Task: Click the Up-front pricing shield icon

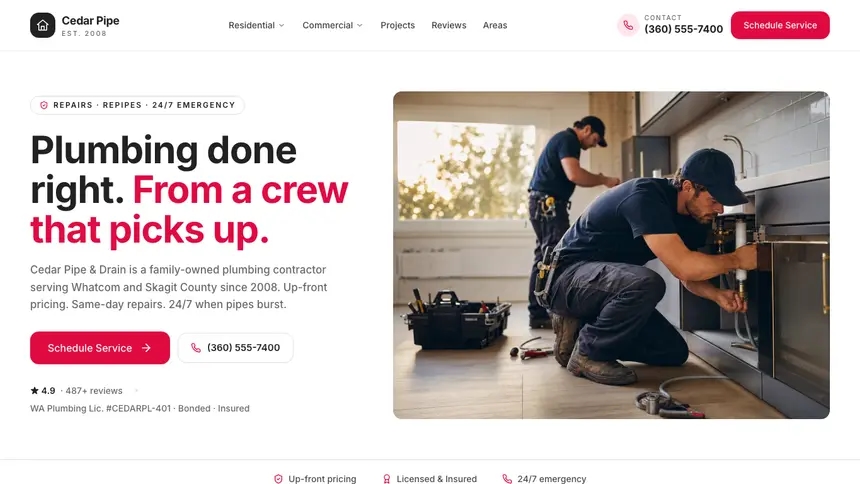Action: 278,479
